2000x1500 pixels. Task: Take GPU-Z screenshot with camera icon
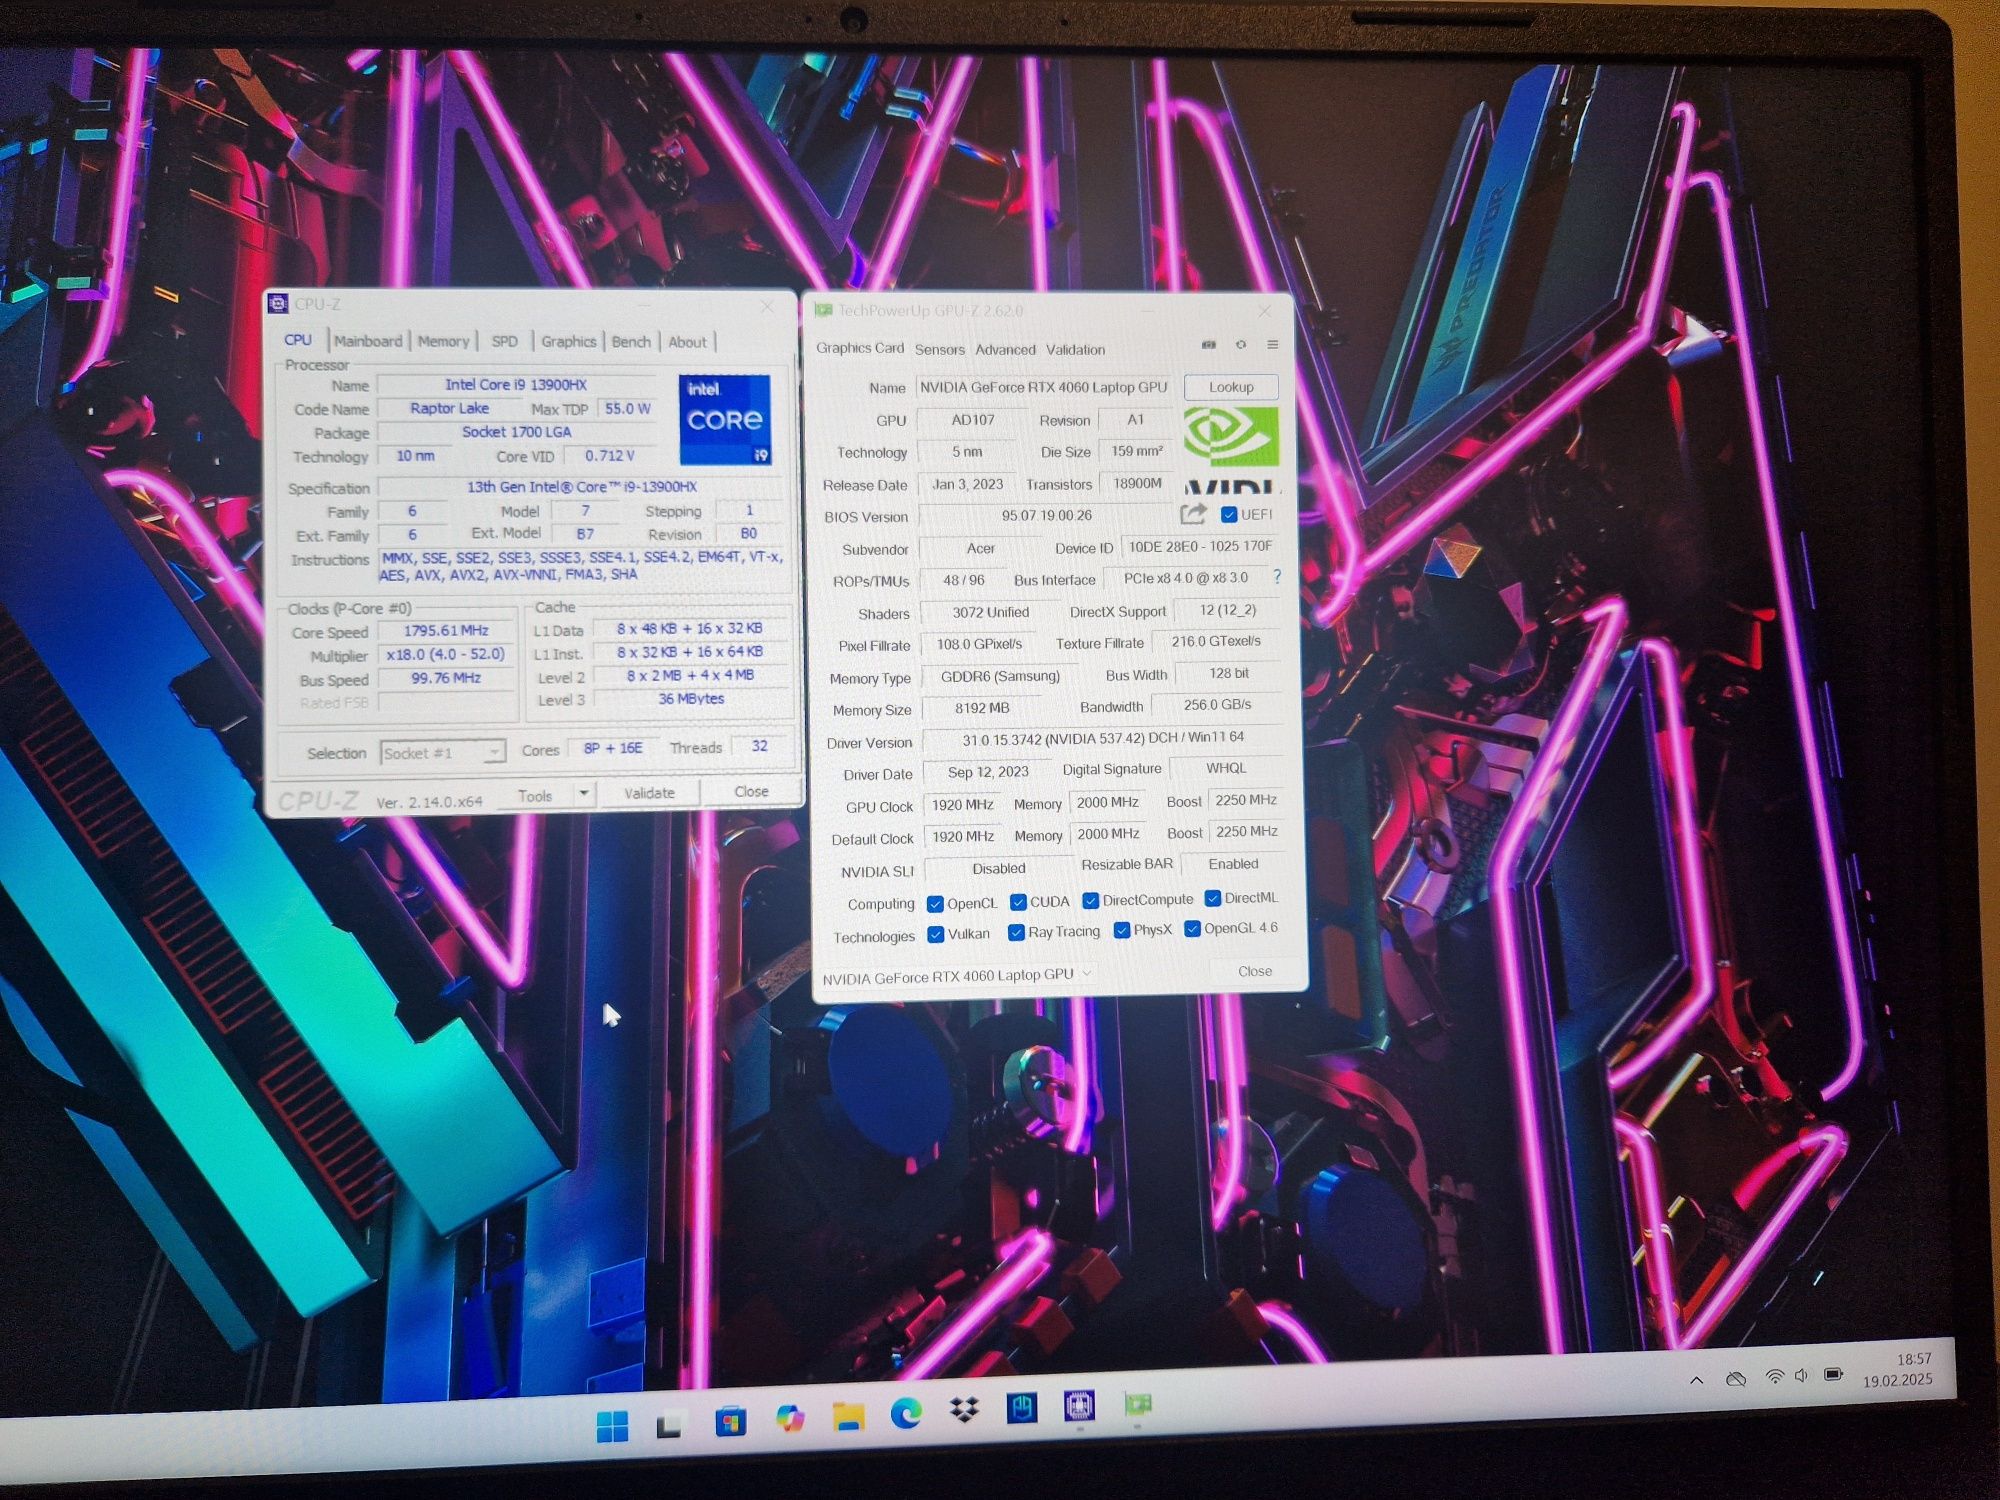pos(1209,344)
